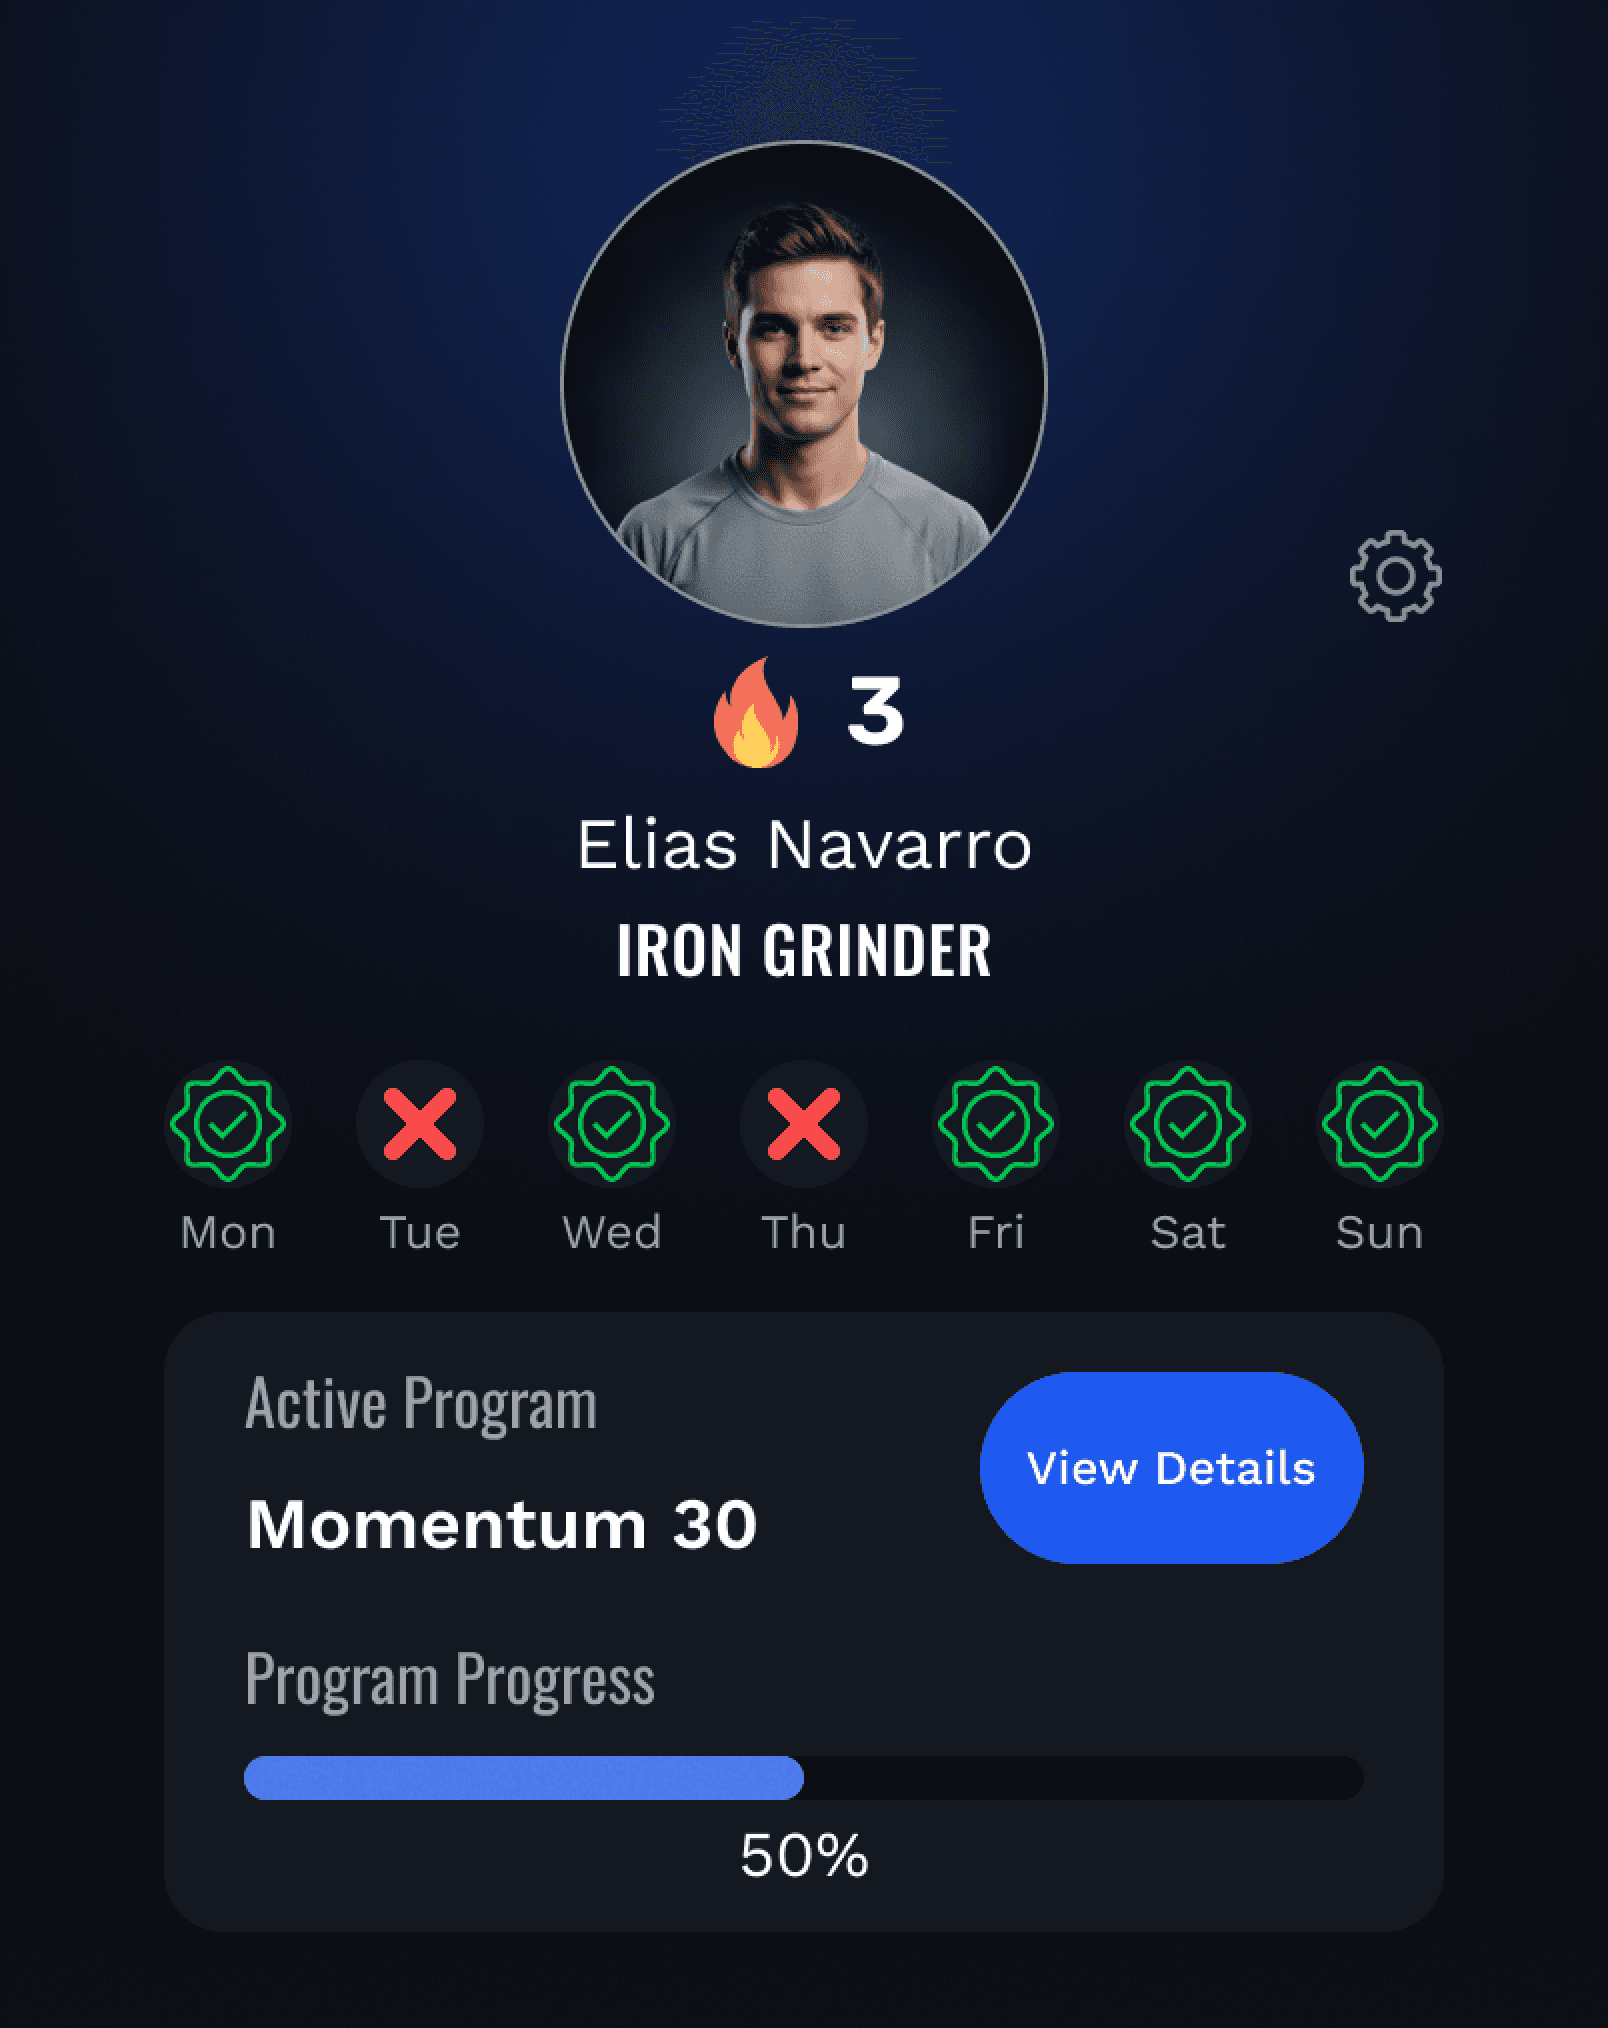The width and height of the screenshot is (1608, 2028).
Task: Tap Saturday's green check badge
Action: click(1188, 1124)
